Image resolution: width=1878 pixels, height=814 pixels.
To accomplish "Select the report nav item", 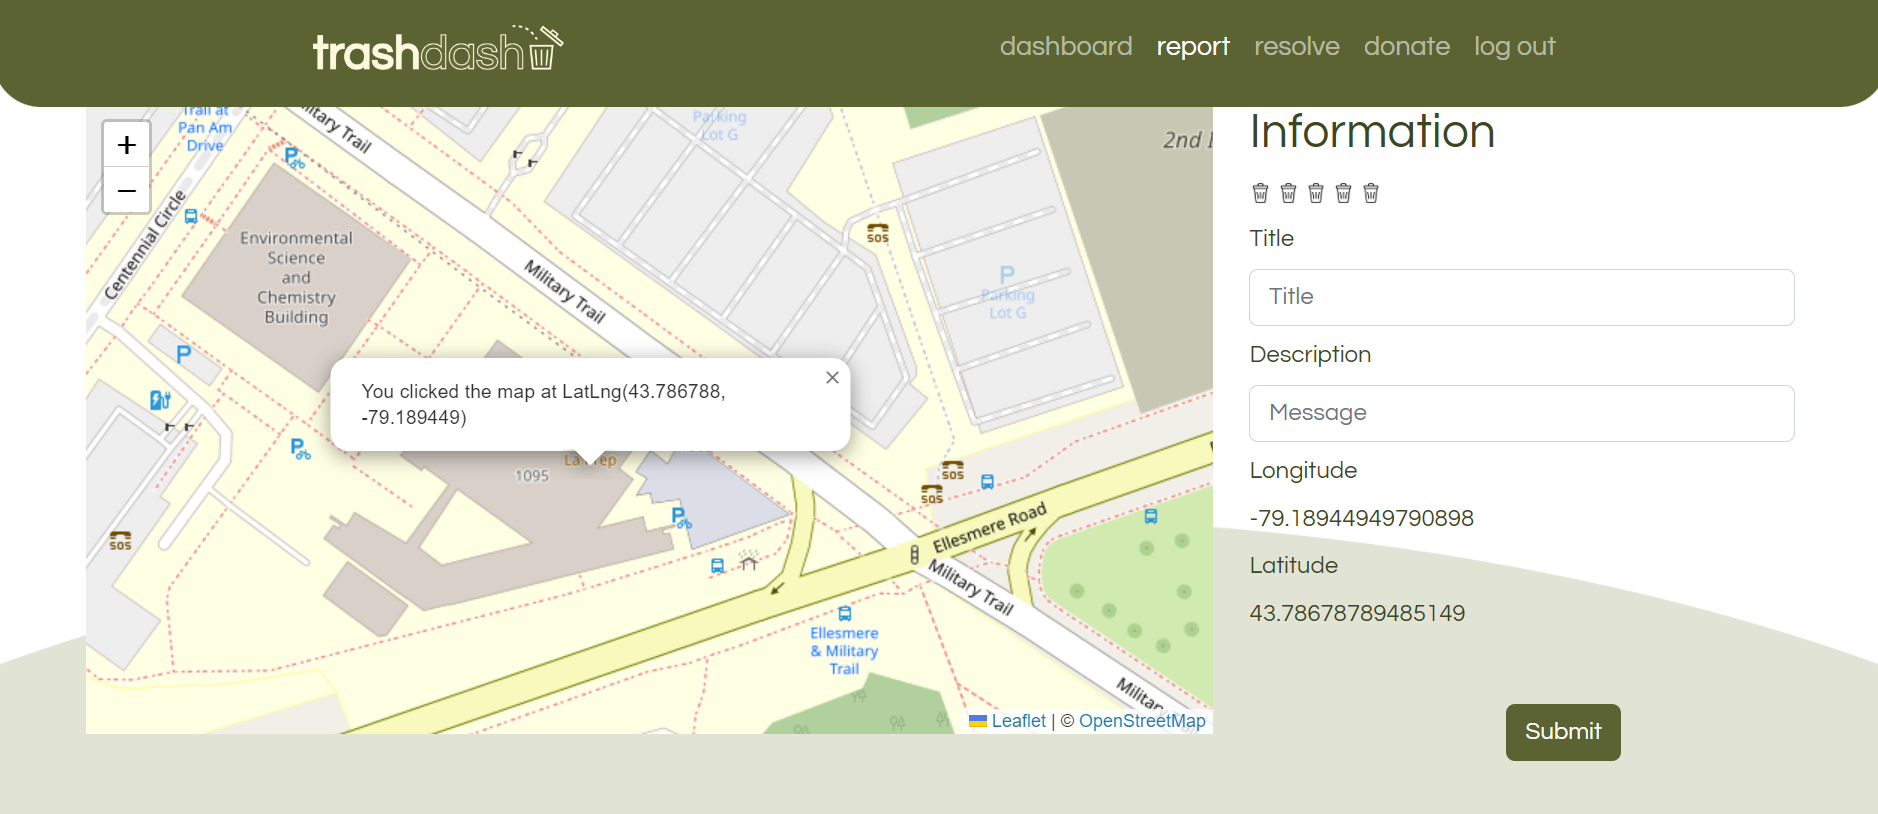I will click(x=1193, y=47).
